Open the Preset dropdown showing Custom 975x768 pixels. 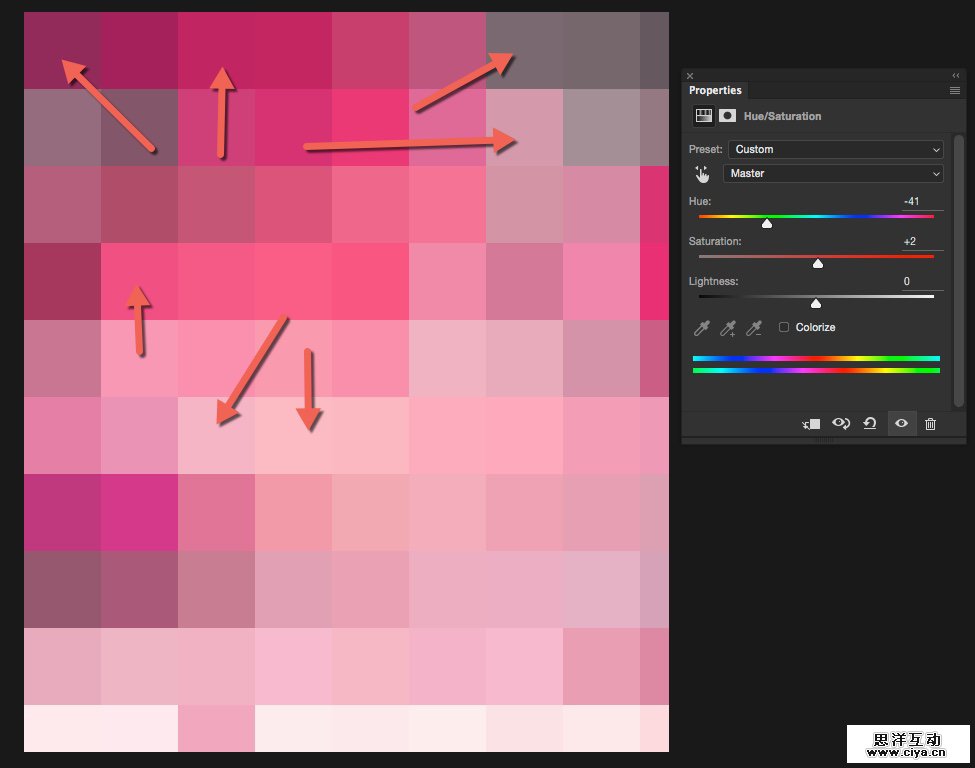coord(836,149)
